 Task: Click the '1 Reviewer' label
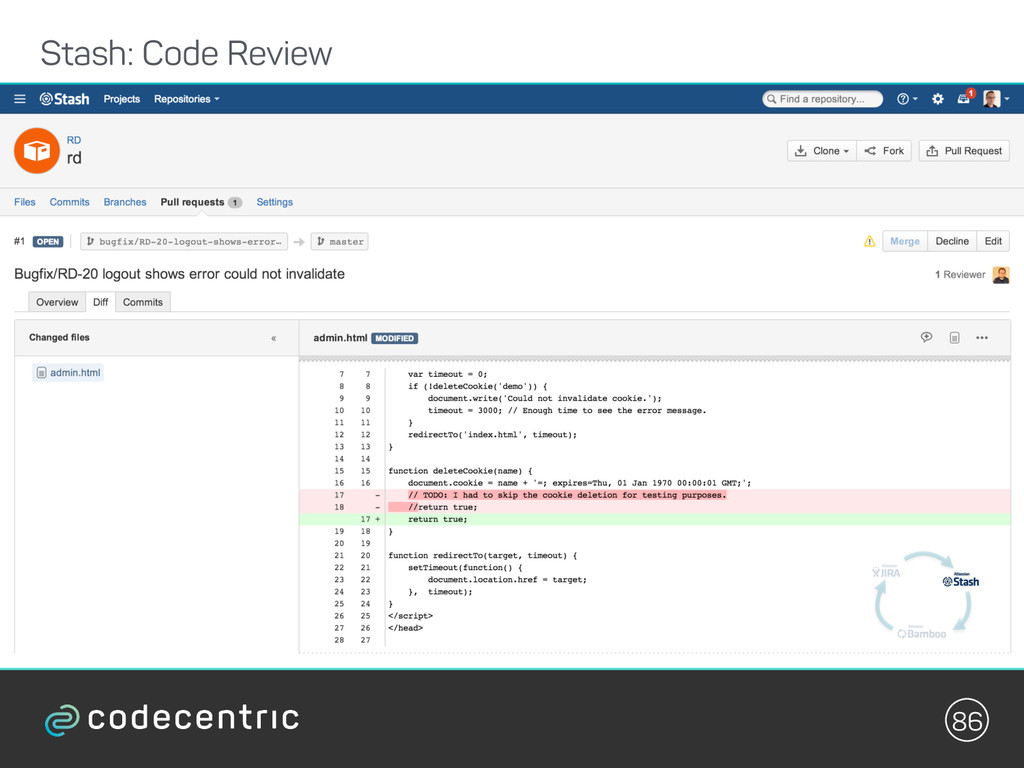pyautogui.click(x=960, y=275)
